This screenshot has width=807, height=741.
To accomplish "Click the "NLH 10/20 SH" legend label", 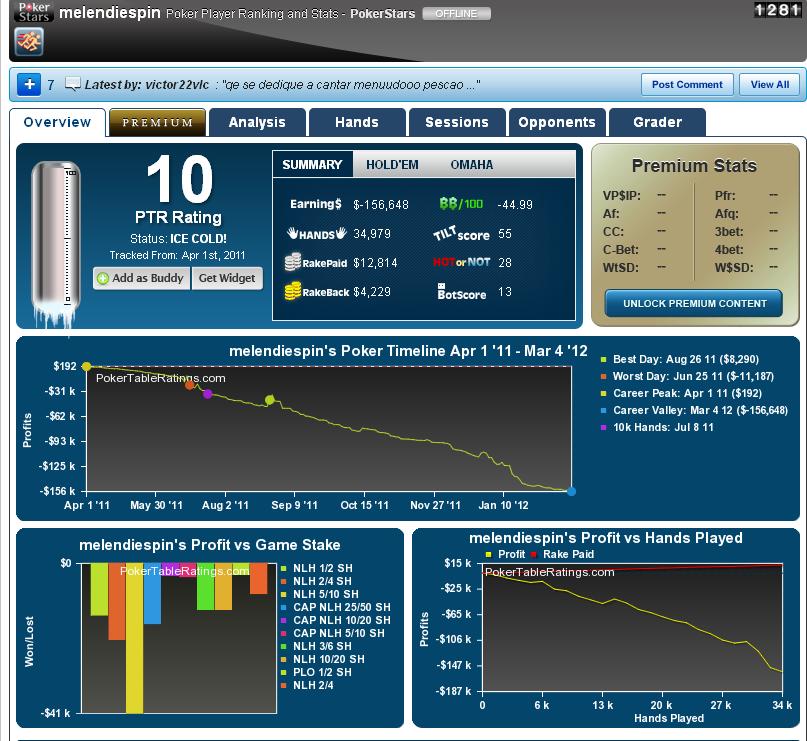I will [x=329, y=660].
